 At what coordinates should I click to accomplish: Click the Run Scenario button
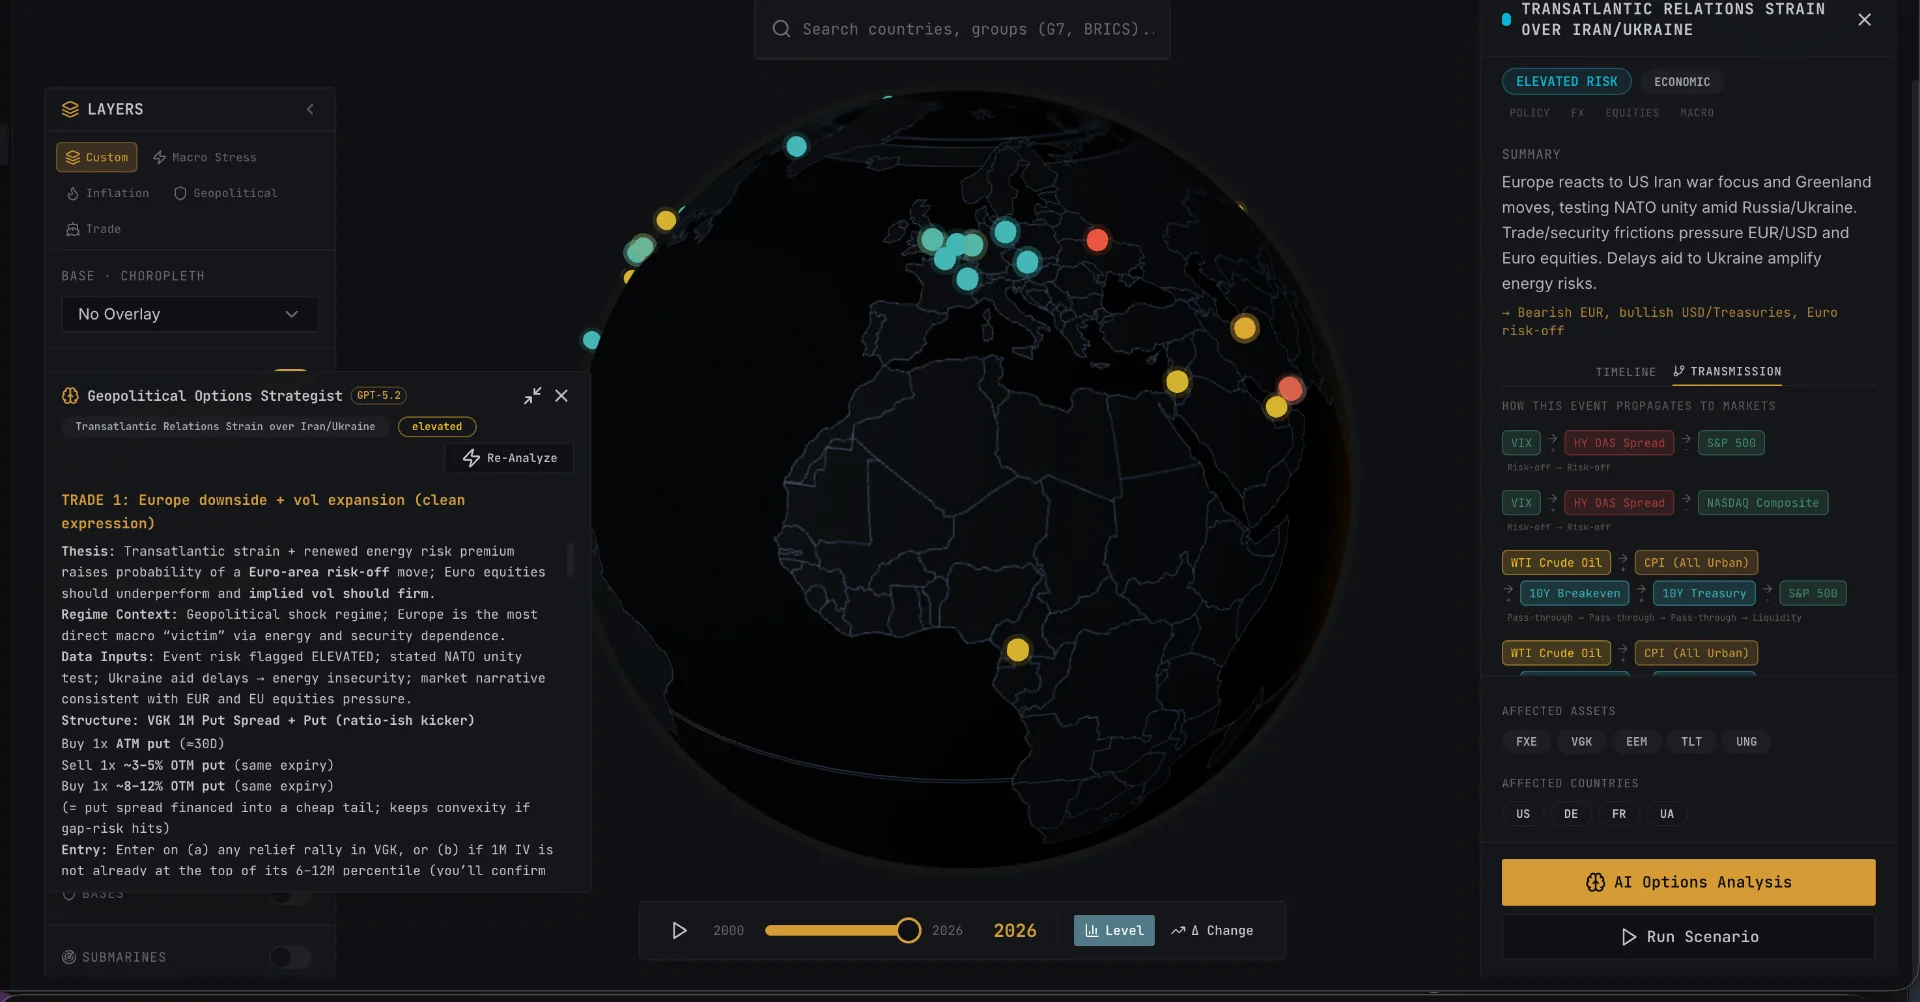[1688, 937]
